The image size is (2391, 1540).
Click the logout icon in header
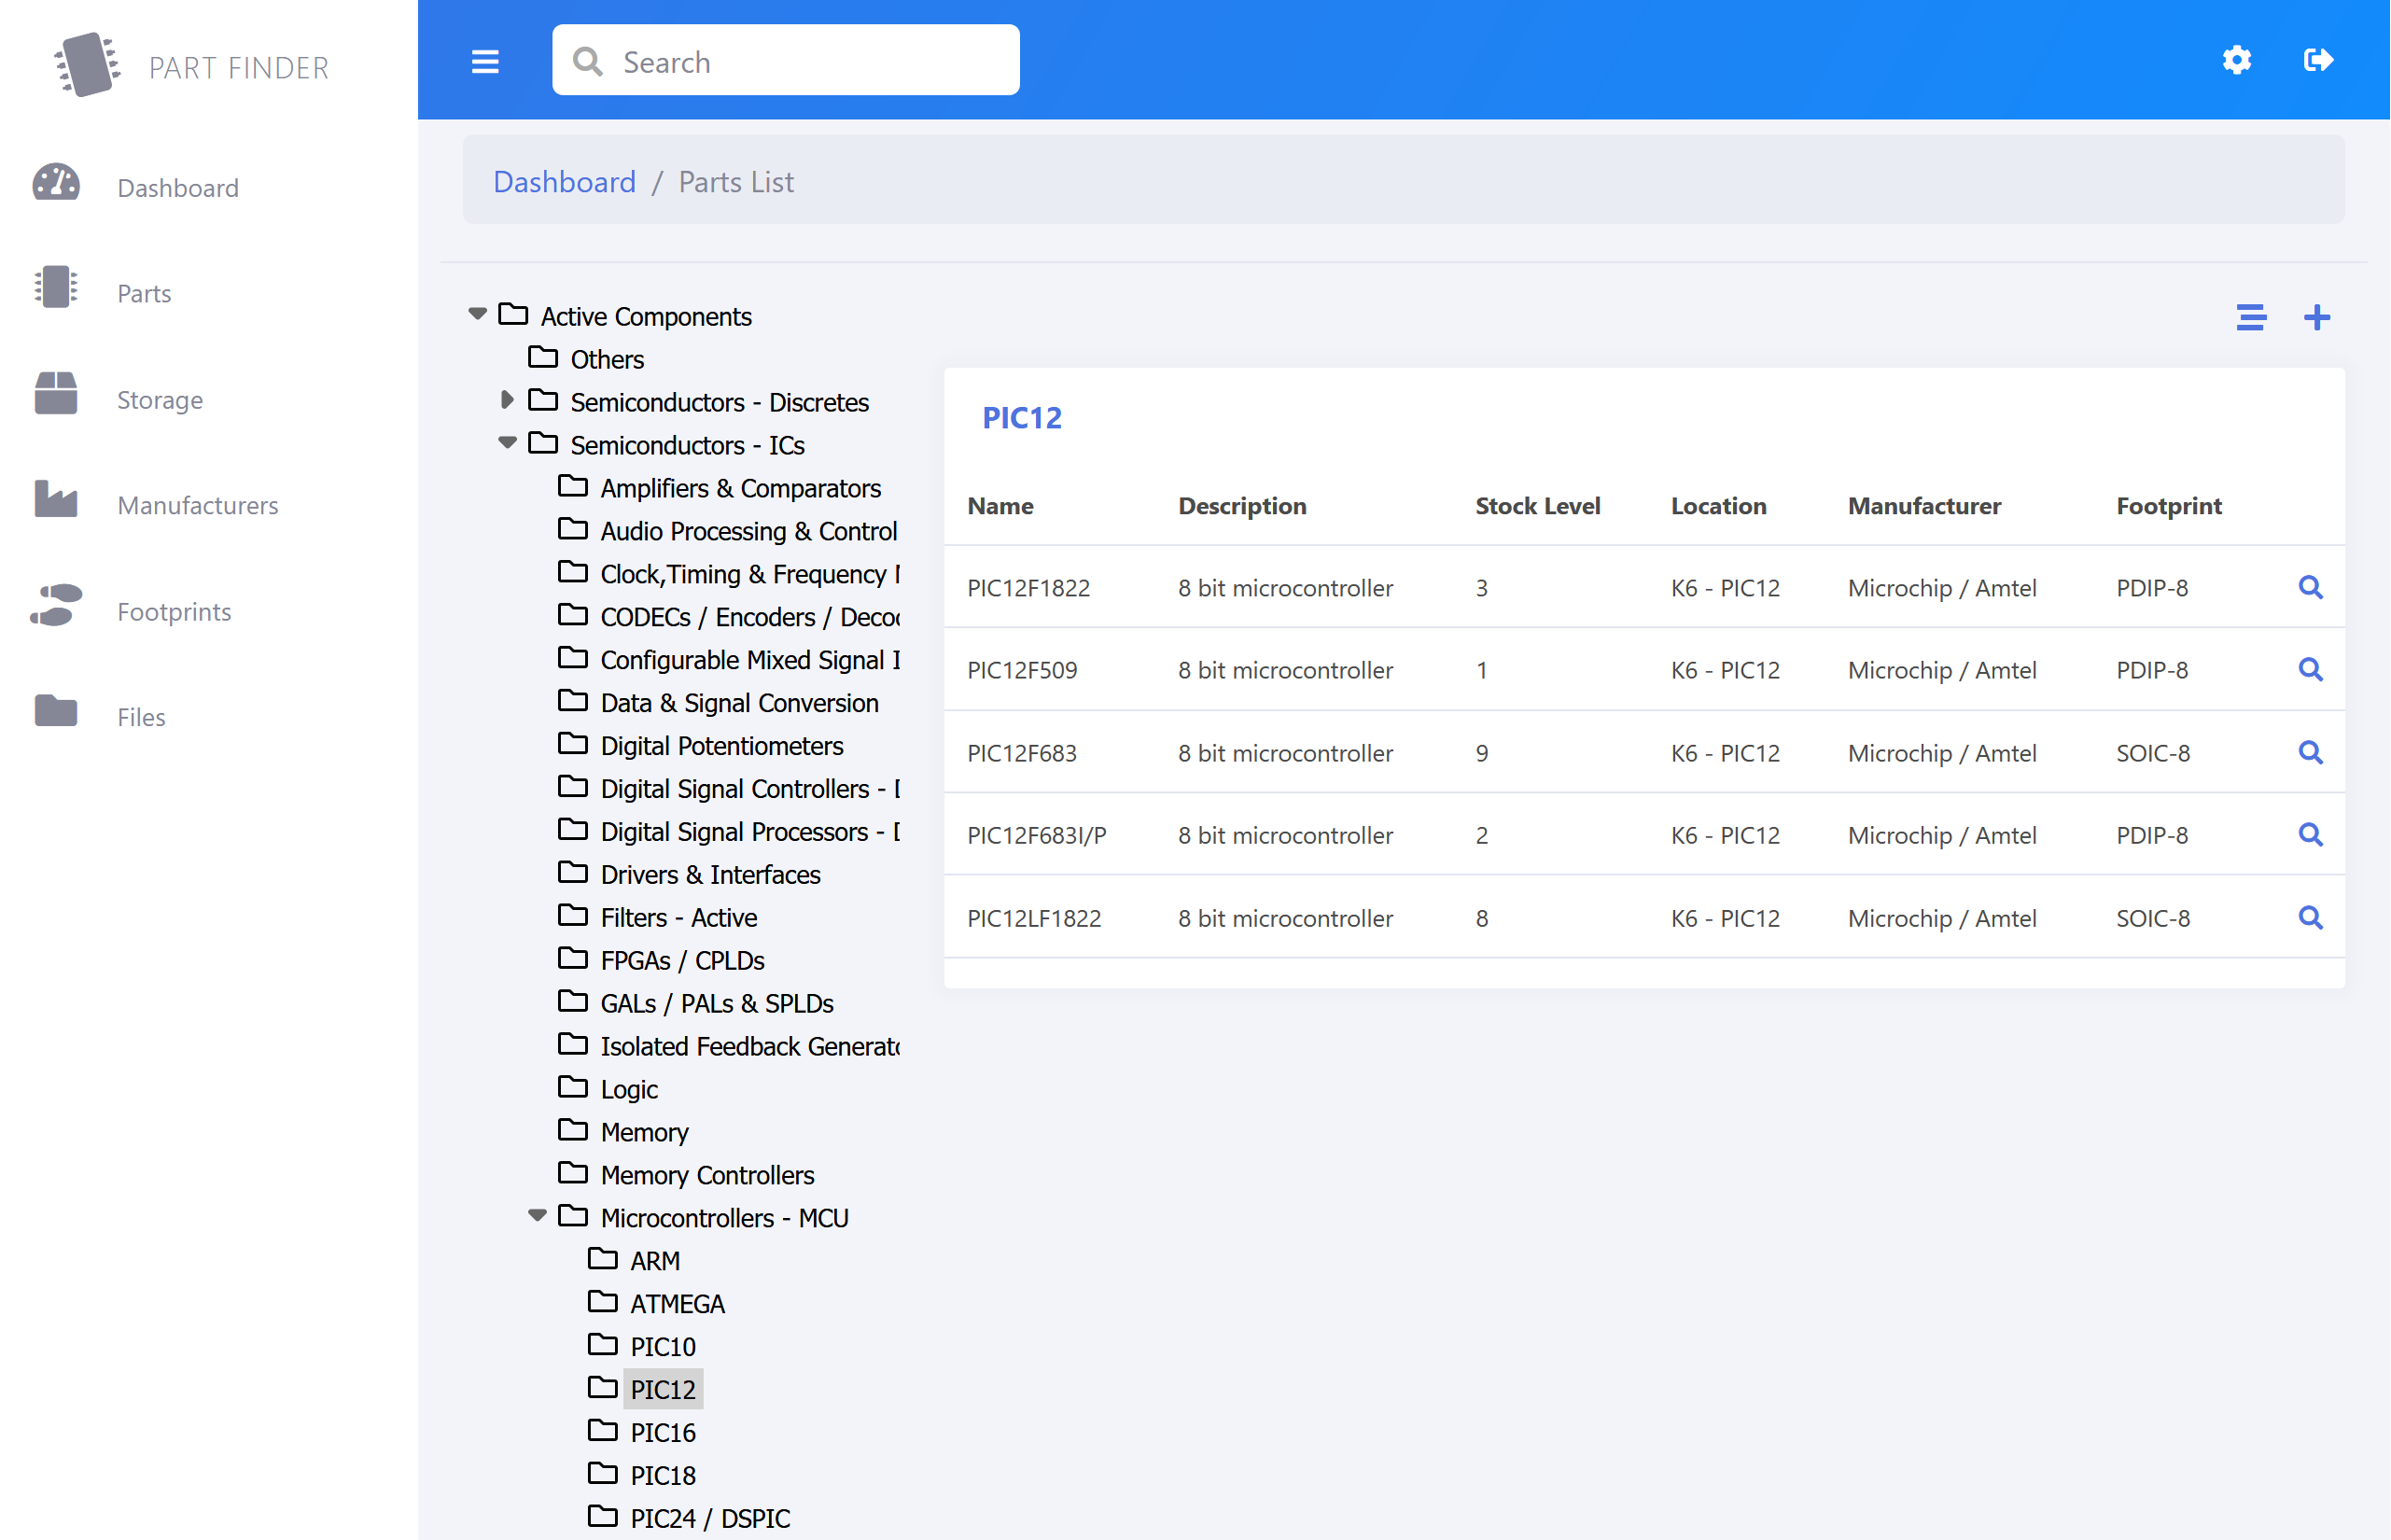click(2317, 60)
